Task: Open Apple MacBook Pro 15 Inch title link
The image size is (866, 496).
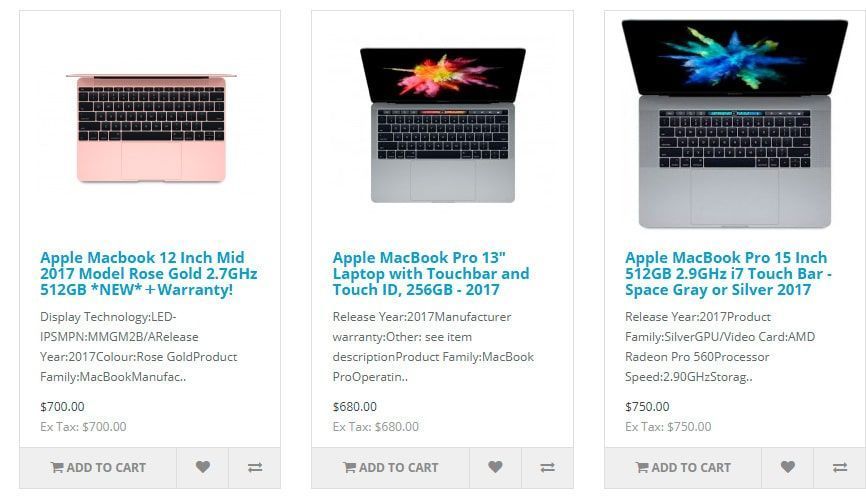Action: pyautogui.click(x=728, y=273)
